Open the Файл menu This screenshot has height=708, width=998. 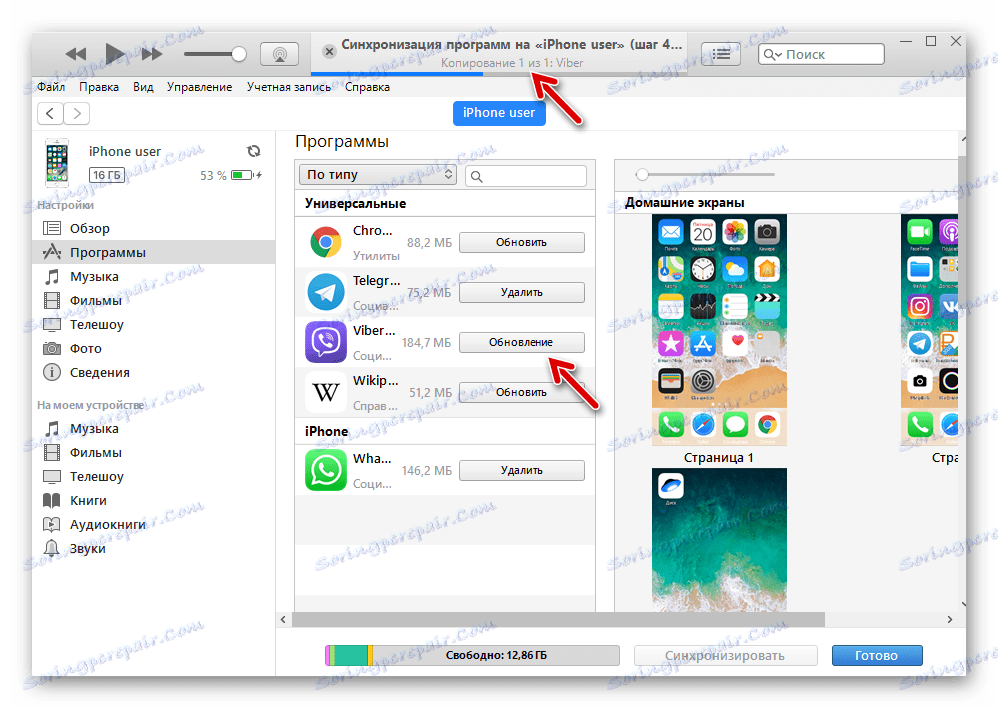point(50,87)
